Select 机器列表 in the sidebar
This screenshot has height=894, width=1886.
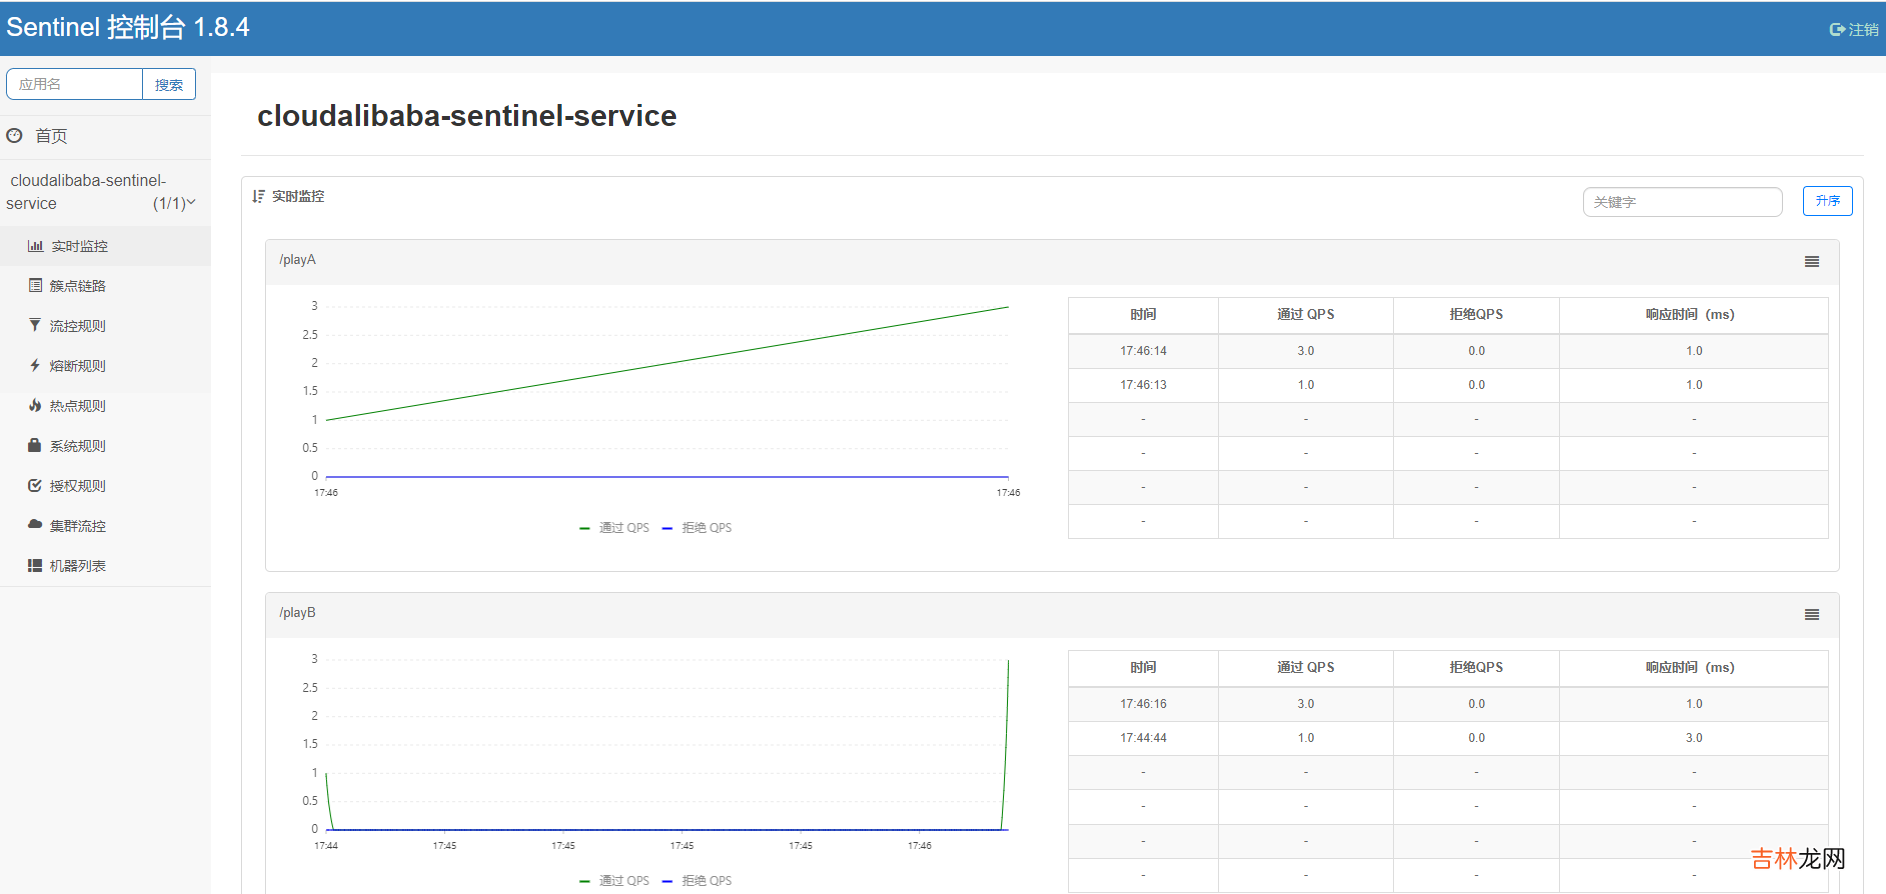tap(77, 566)
